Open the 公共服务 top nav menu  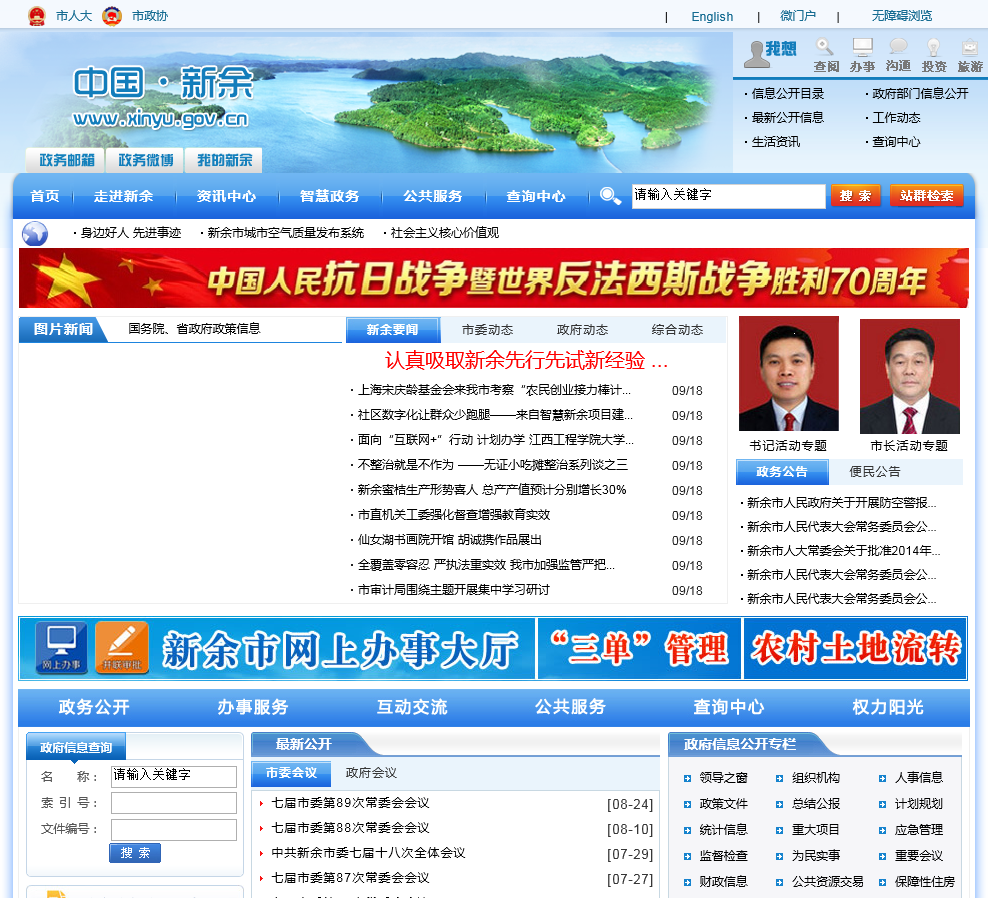tap(433, 196)
